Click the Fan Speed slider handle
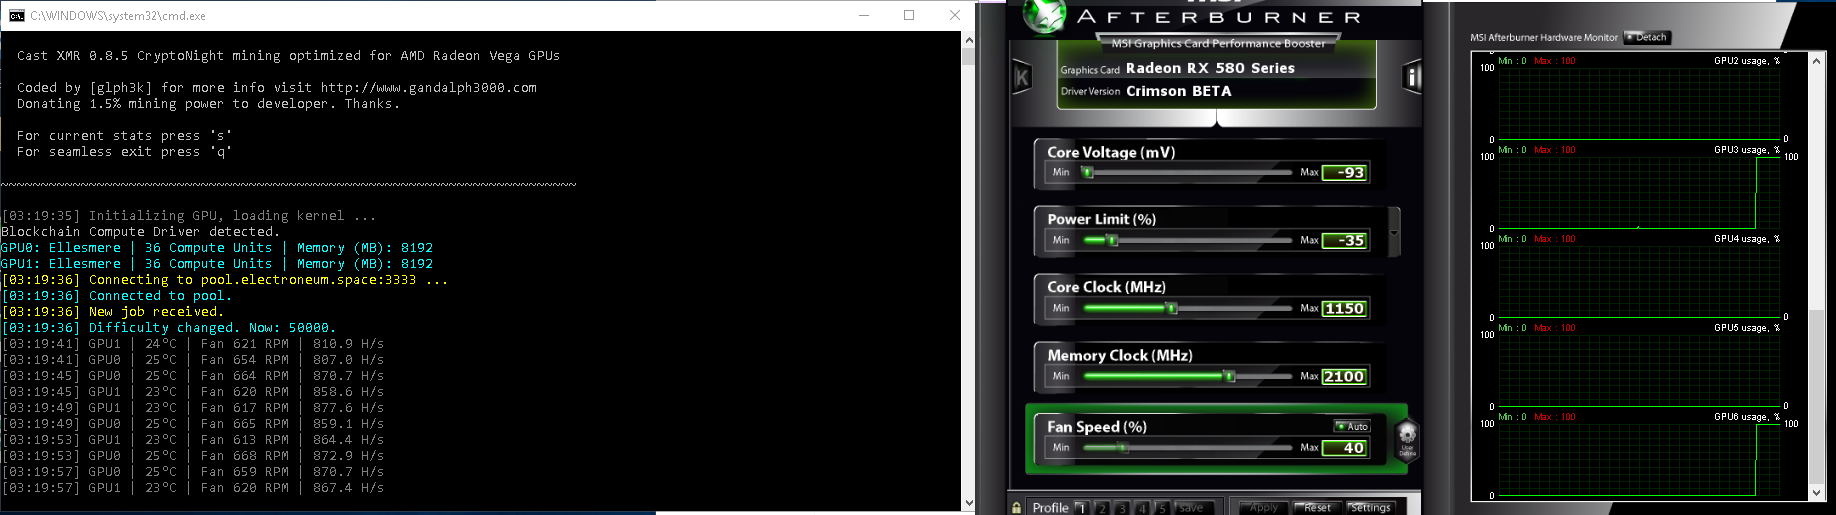 point(1123,447)
